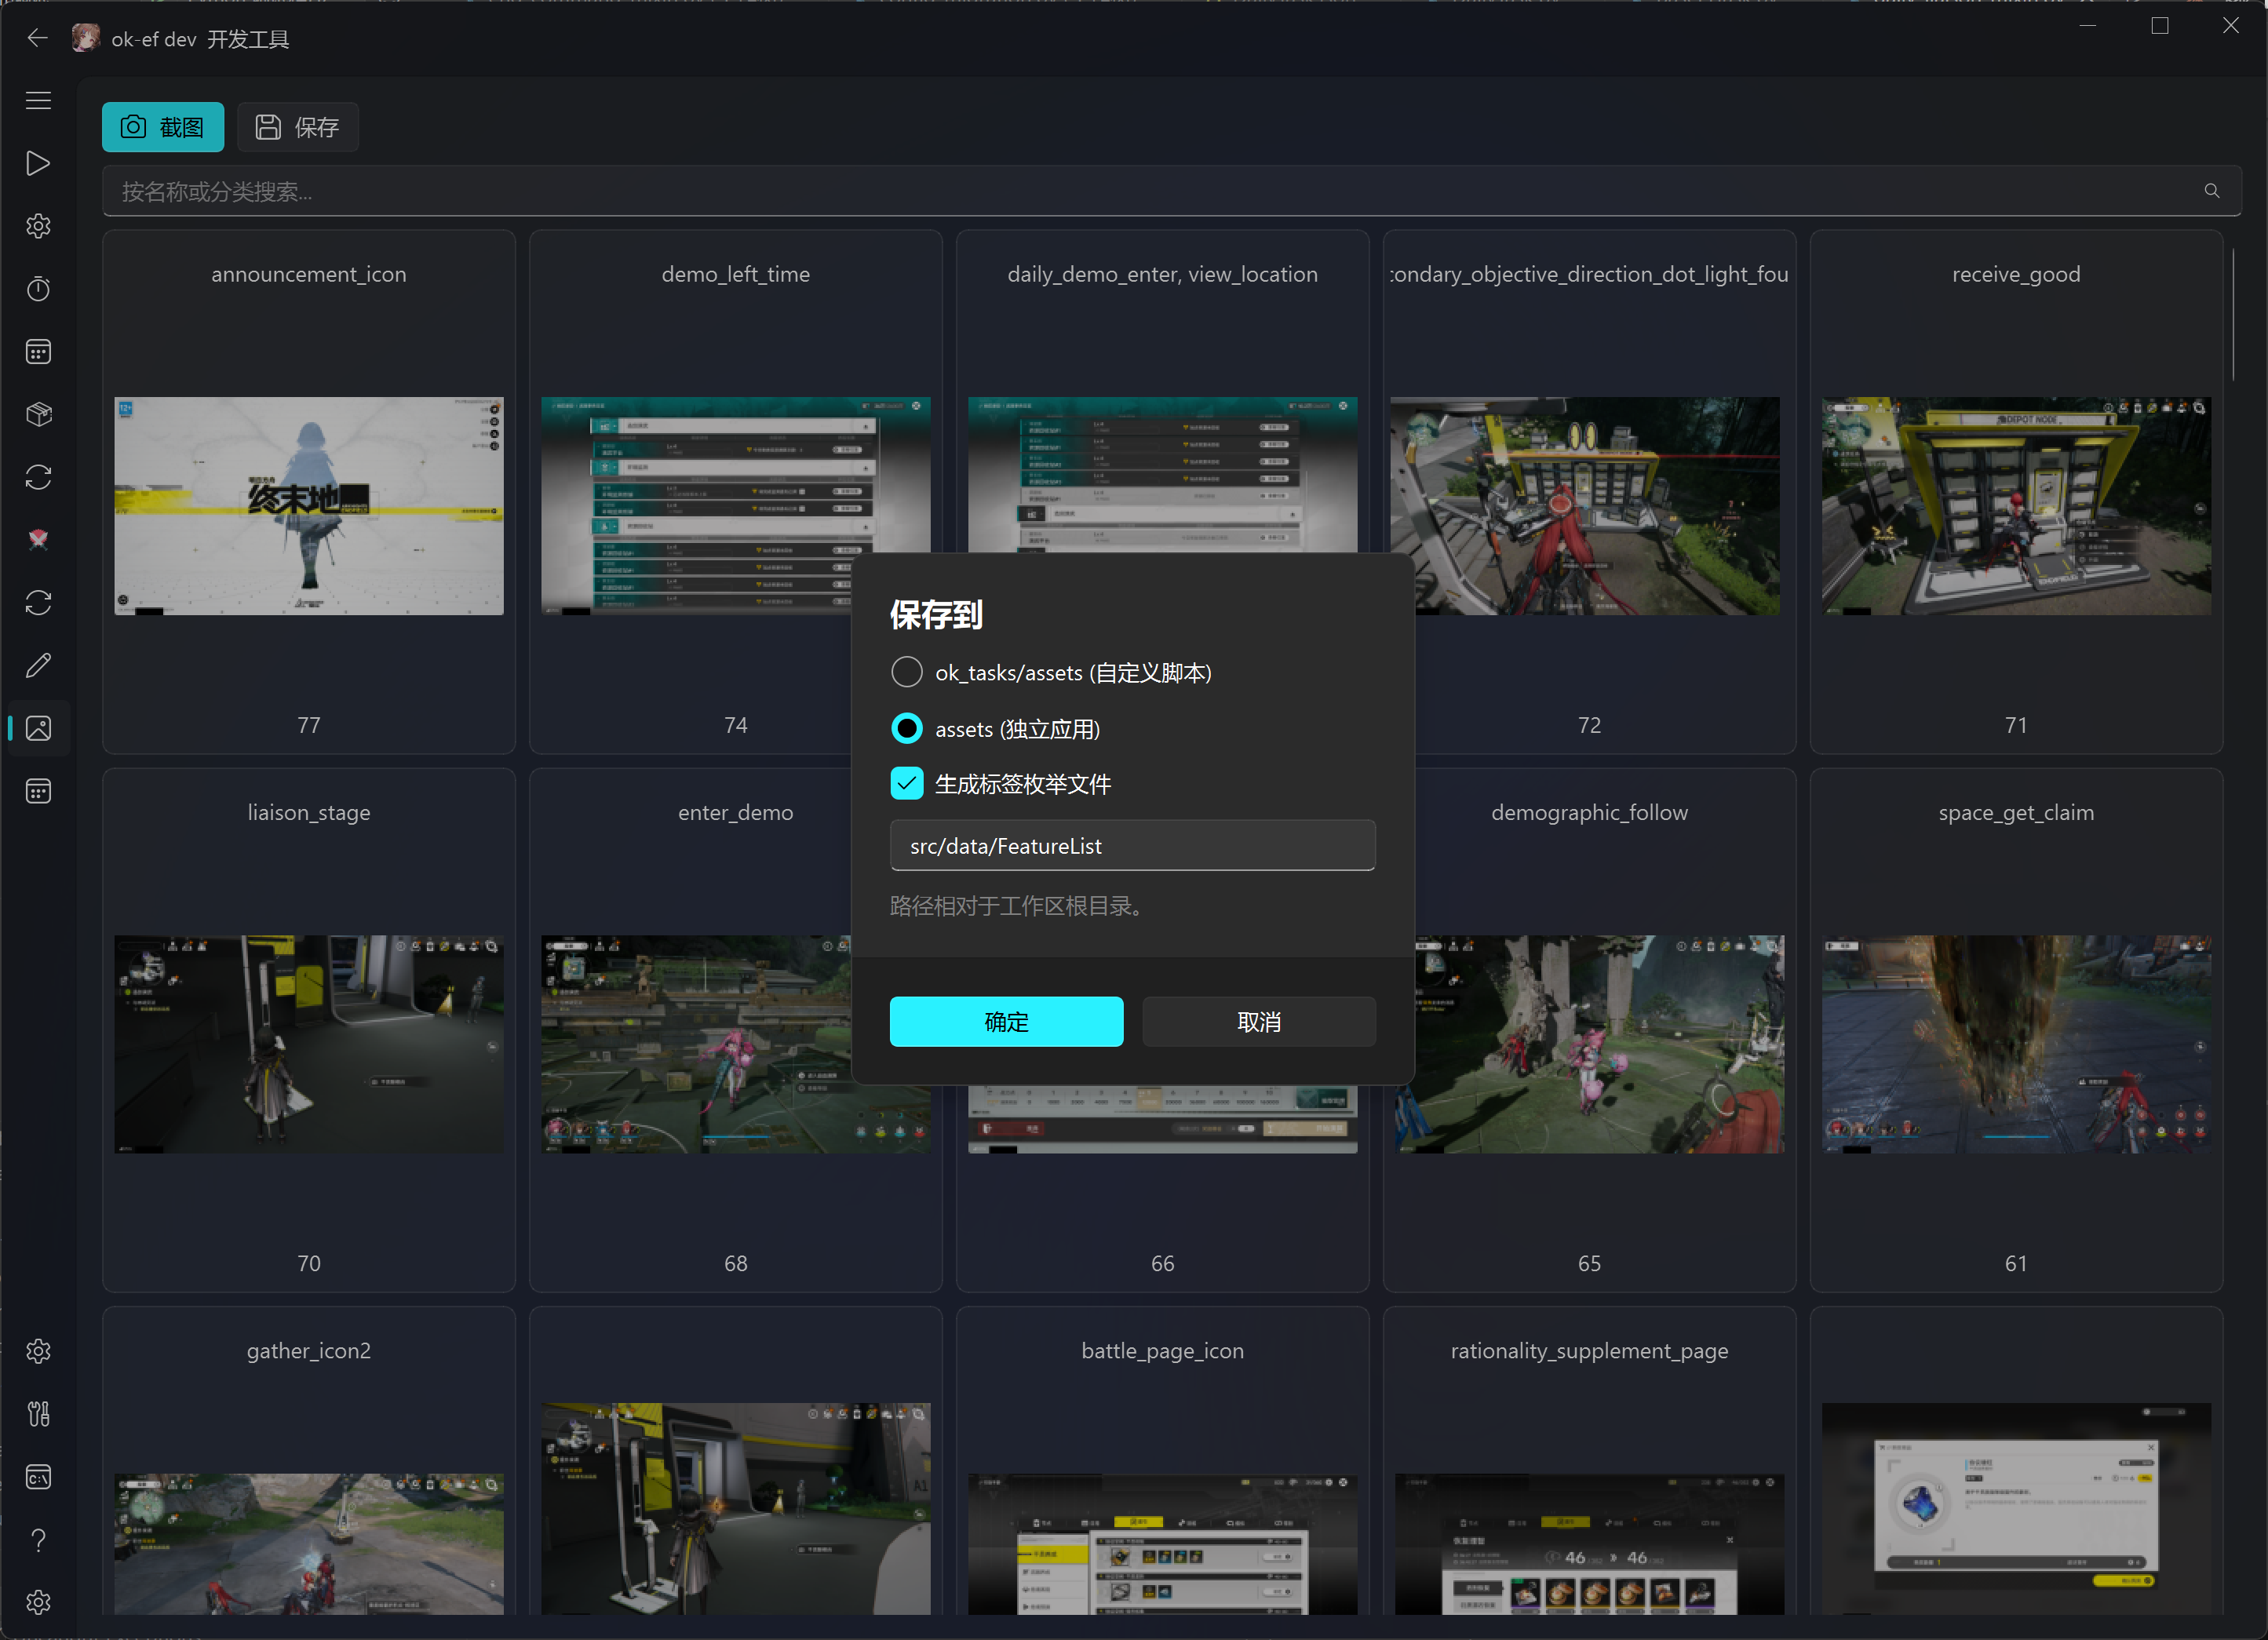Screen dimensions: 2268x1640
Task: Open the rationality_supplement_page thumbnail image
Action: pos(1589,1543)
